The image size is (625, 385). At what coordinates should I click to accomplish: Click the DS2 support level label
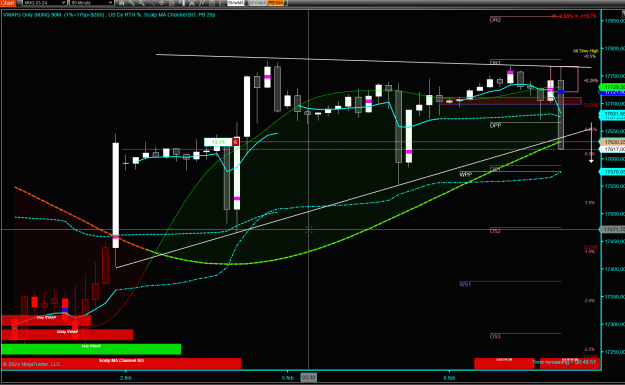pyautogui.click(x=495, y=231)
